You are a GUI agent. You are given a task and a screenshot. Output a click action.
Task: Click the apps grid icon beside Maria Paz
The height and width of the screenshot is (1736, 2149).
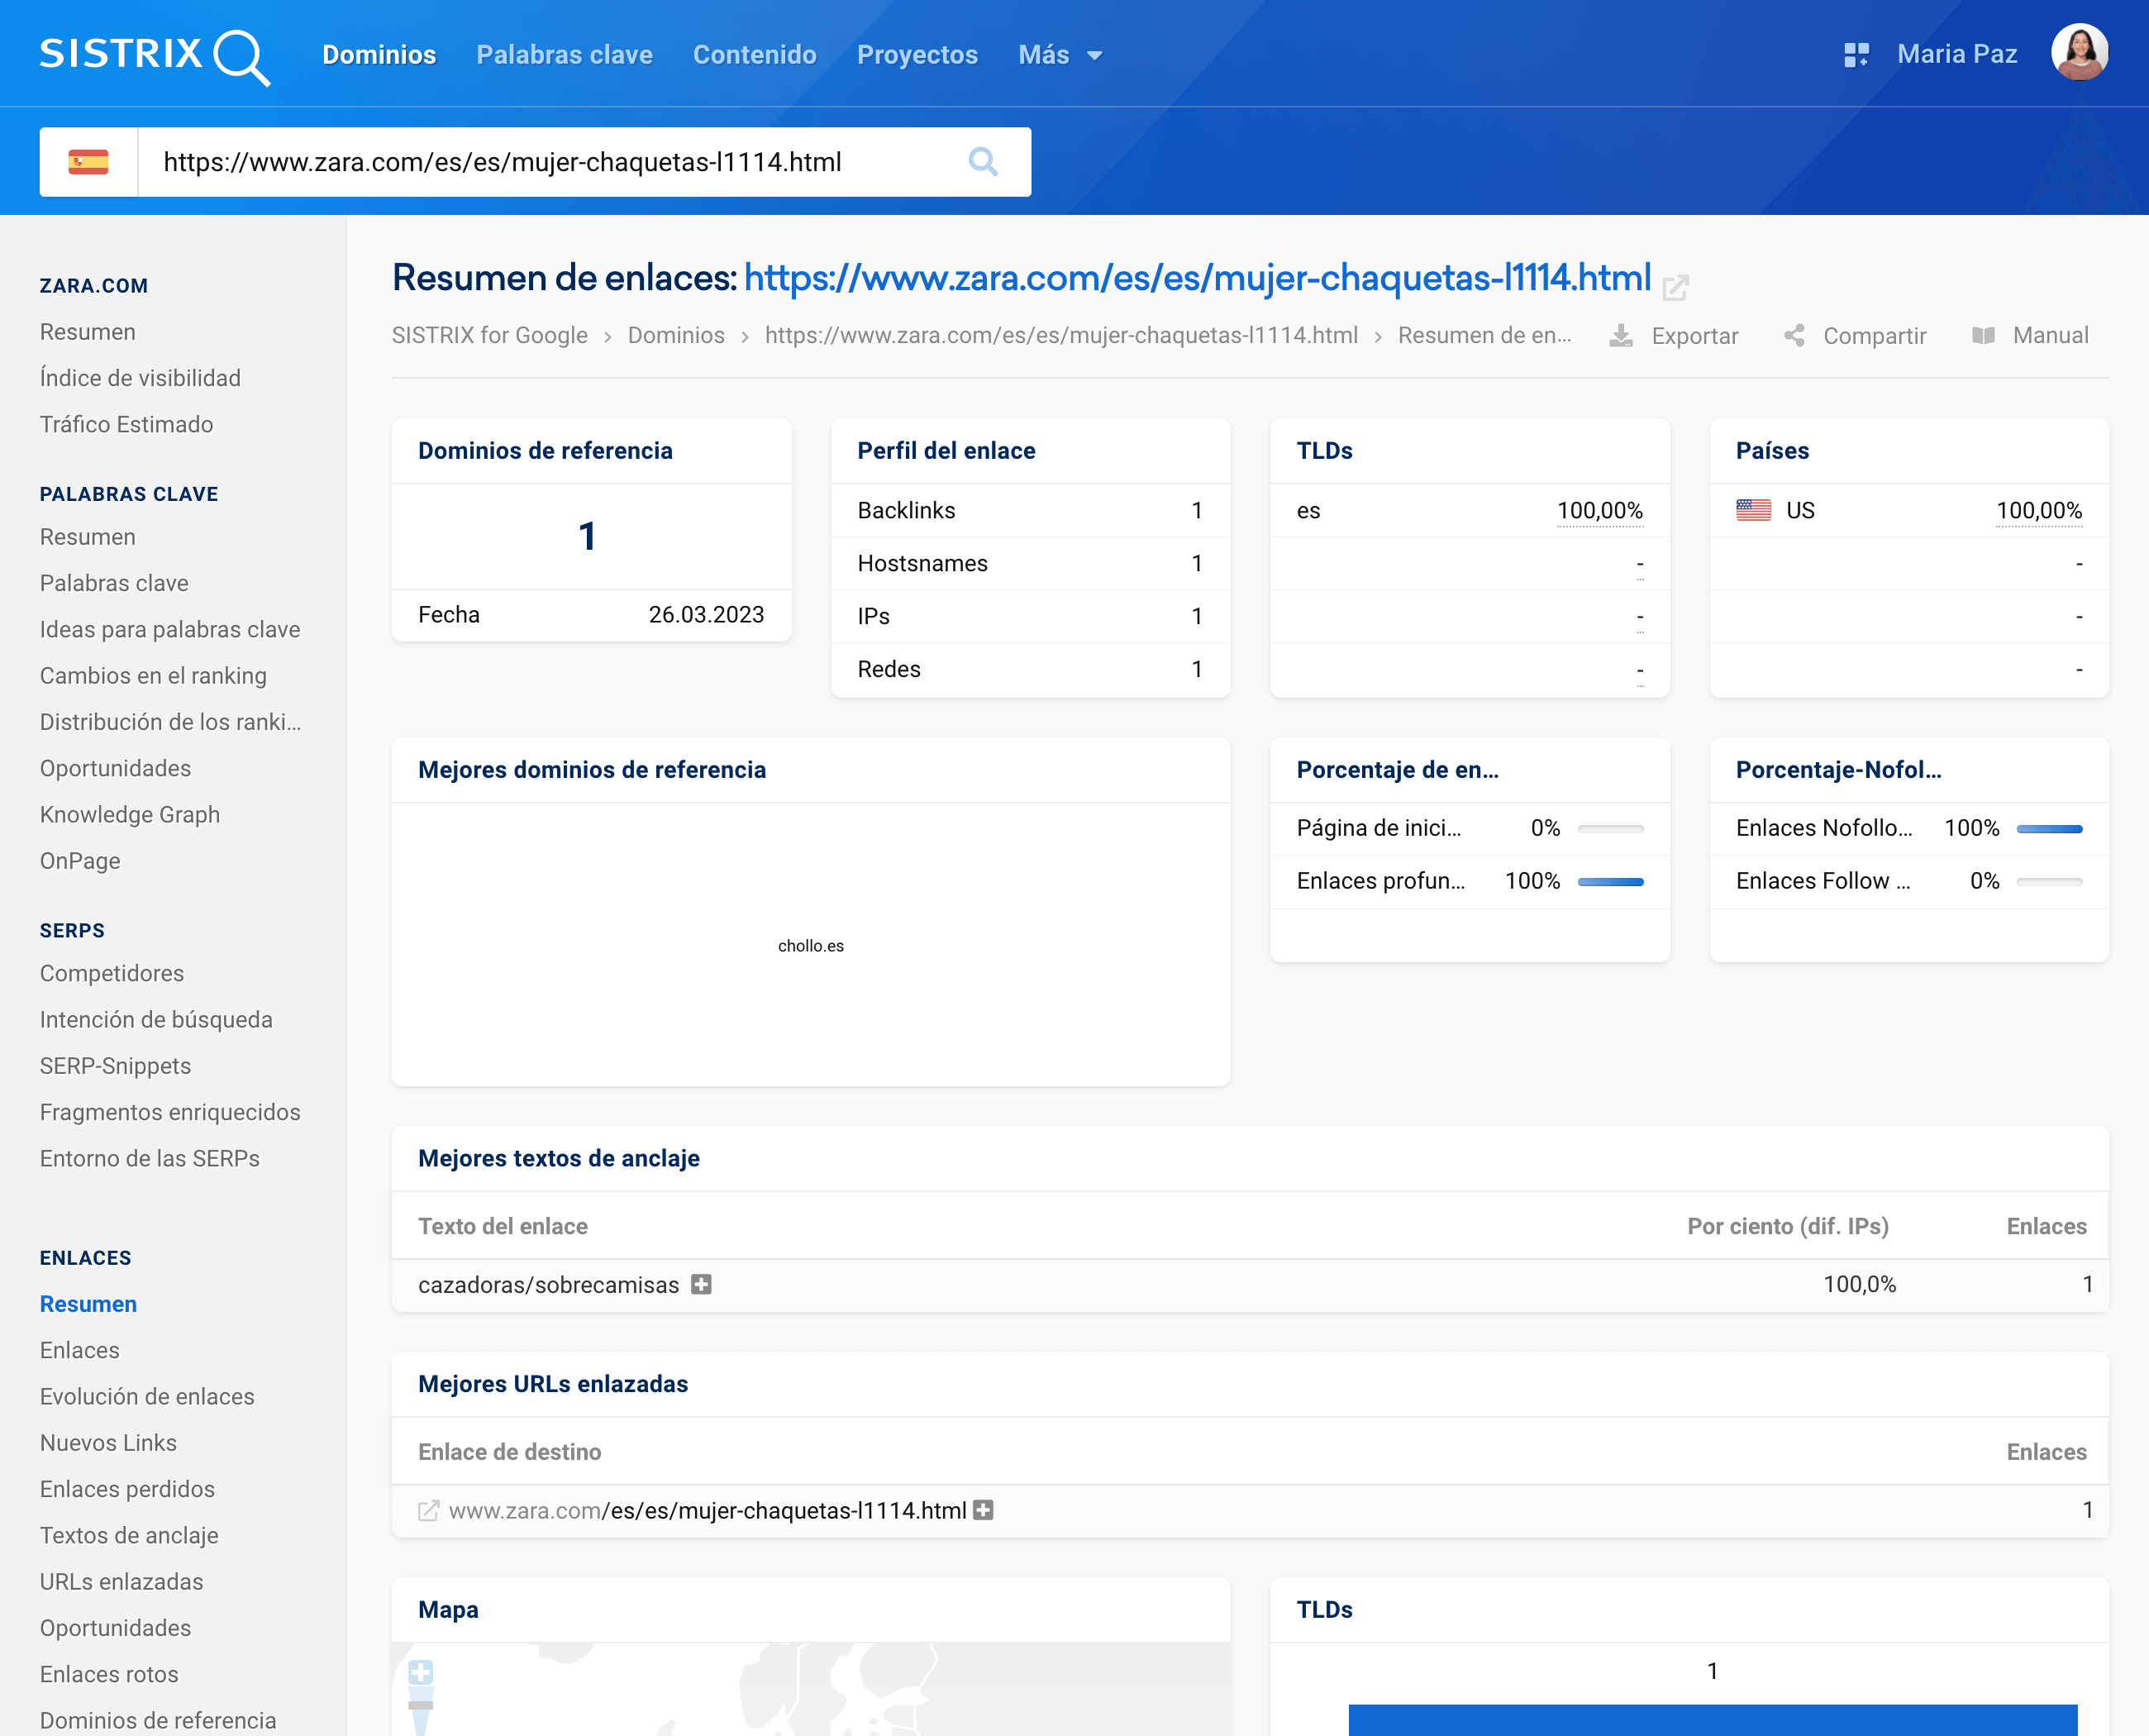pyautogui.click(x=1856, y=55)
